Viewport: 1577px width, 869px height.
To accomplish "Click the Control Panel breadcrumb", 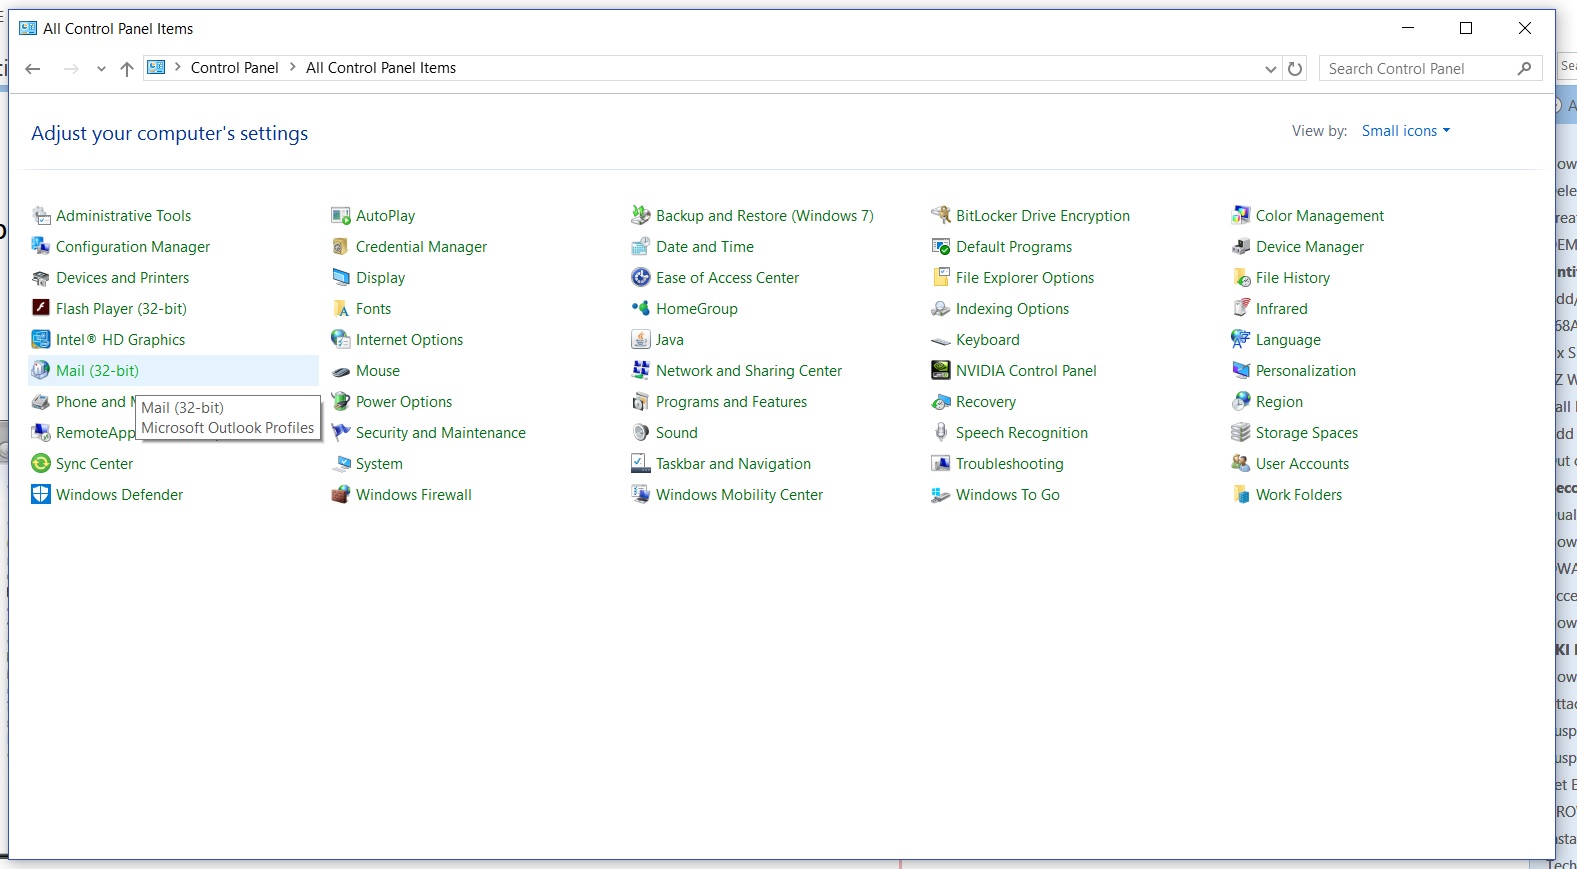I will (235, 68).
